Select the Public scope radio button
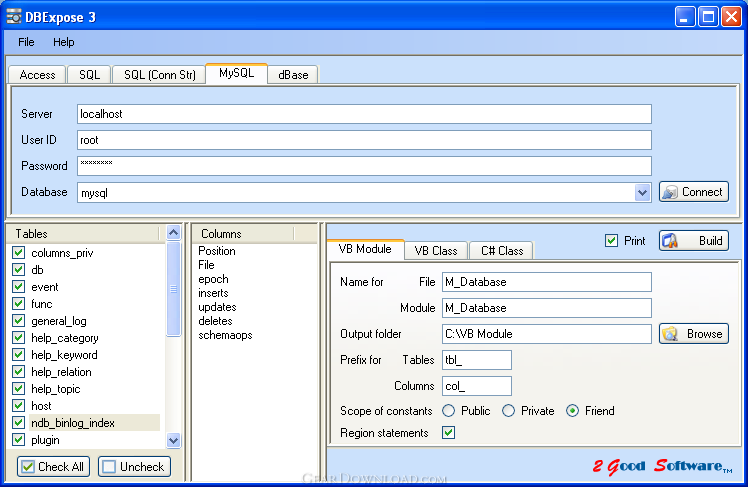This screenshot has height=487, width=748. [x=448, y=411]
